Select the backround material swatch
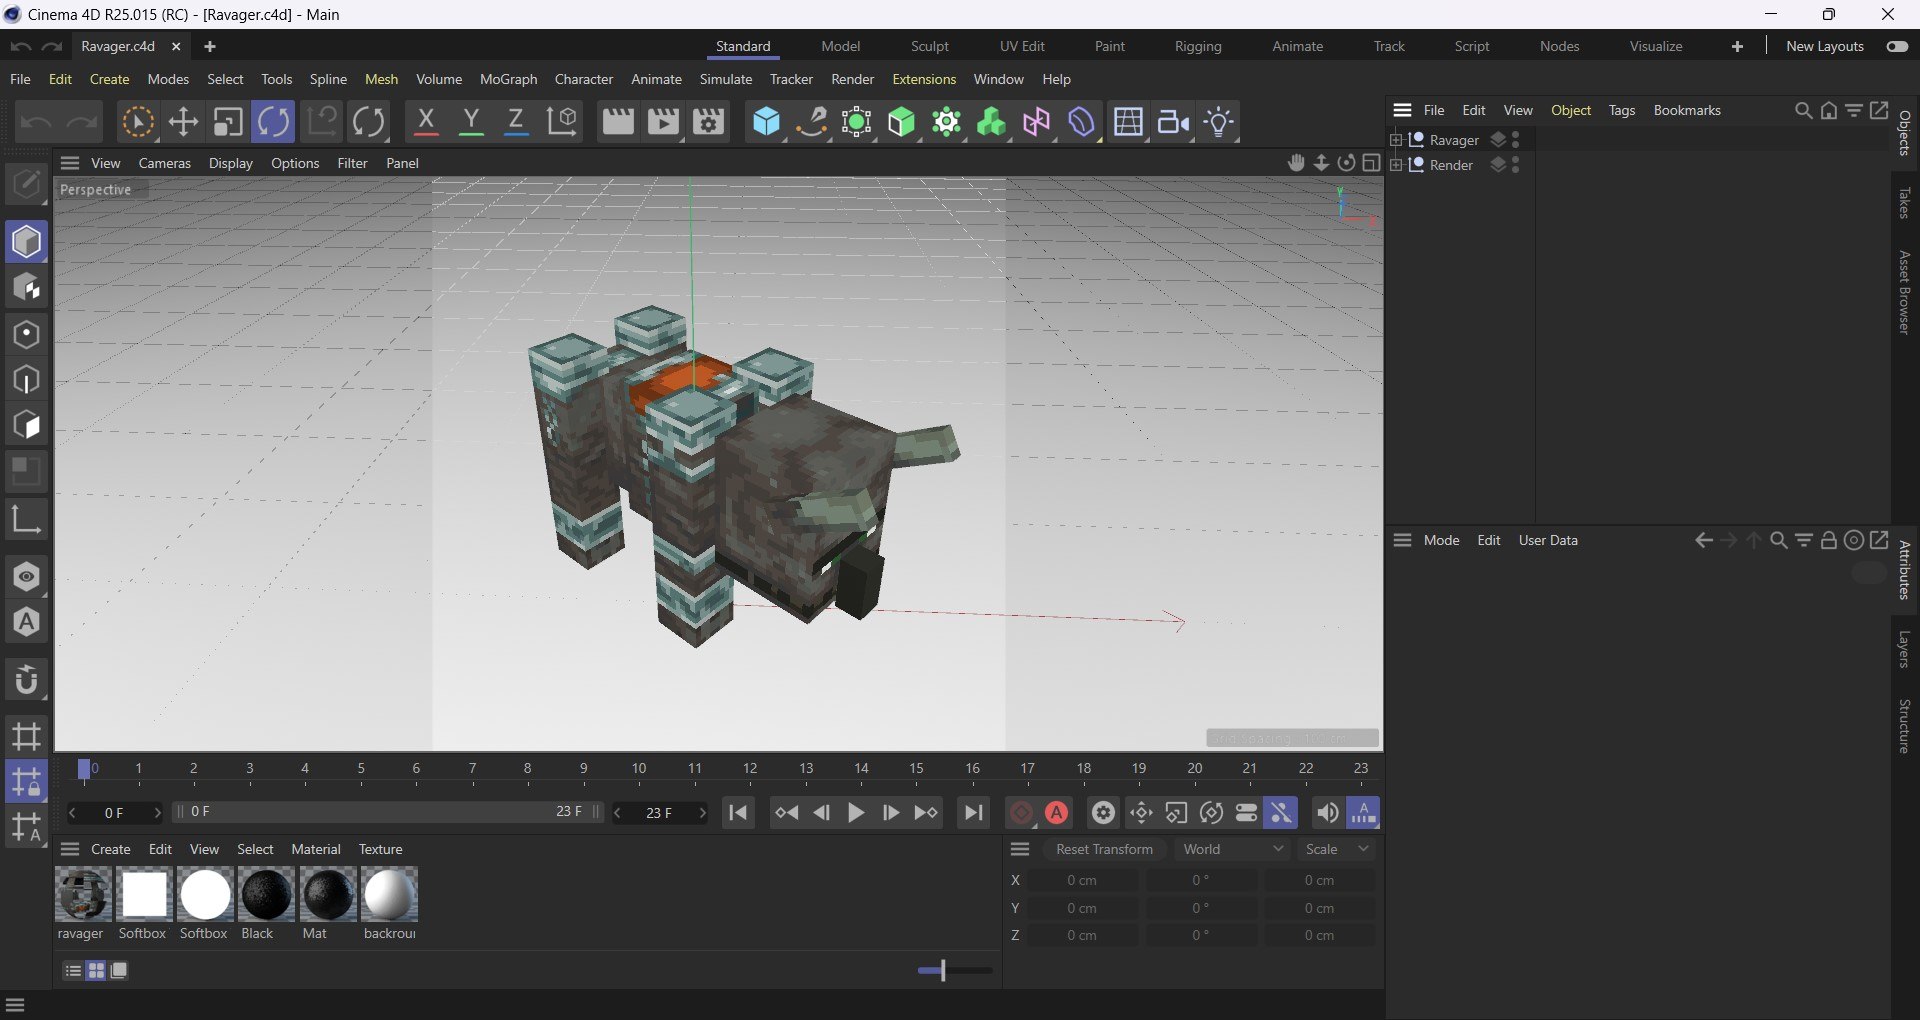 [389, 894]
